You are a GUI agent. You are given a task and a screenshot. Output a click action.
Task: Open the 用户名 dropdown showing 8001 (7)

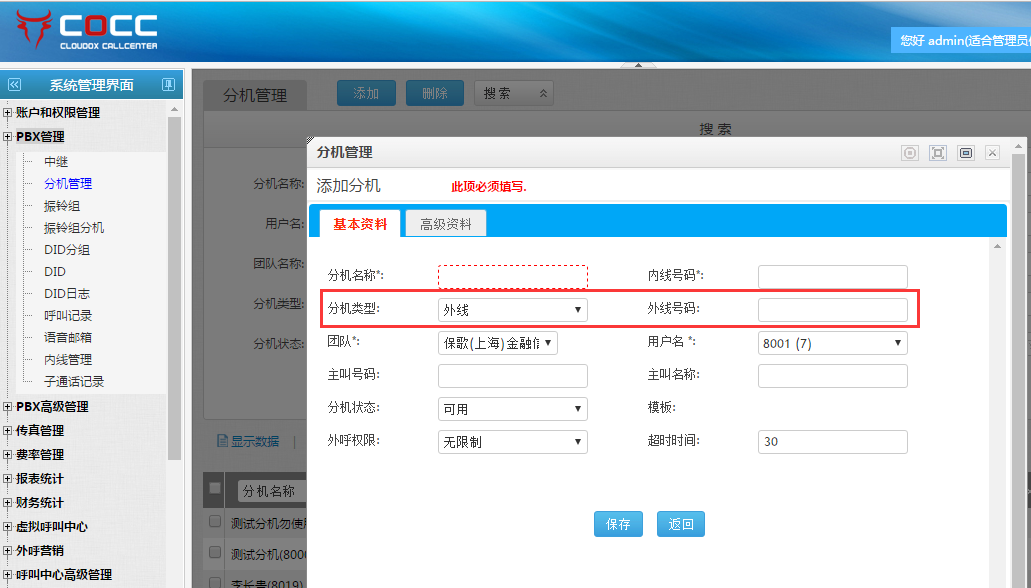(832, 343)
